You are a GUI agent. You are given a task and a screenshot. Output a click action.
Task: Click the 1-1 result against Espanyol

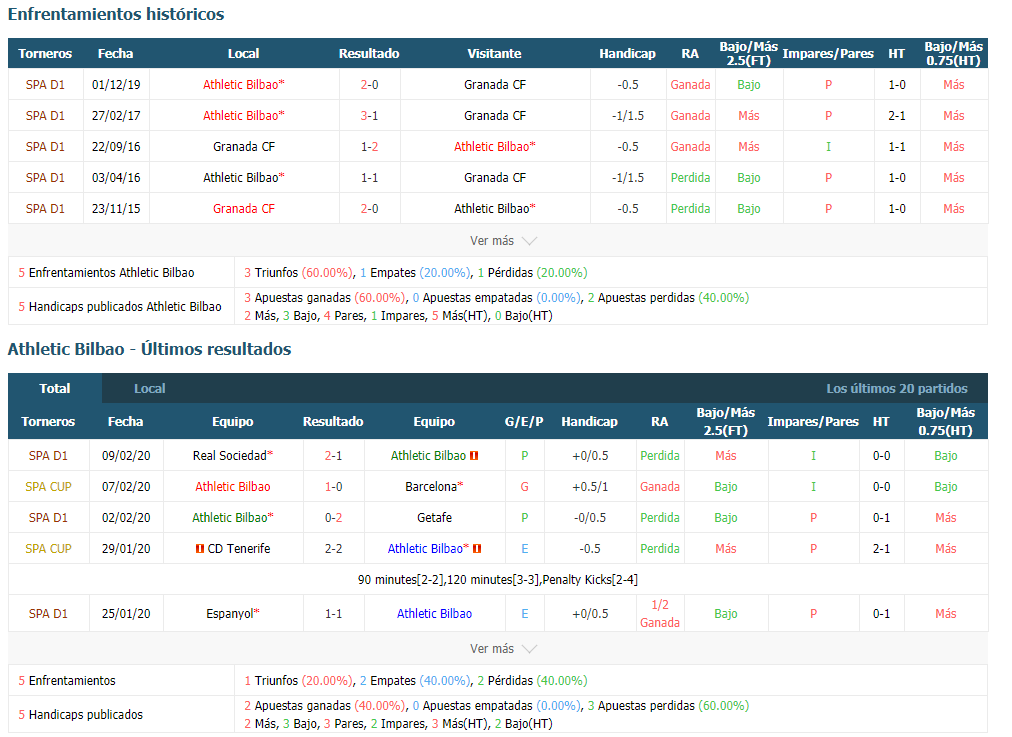[x=333, y=614]
